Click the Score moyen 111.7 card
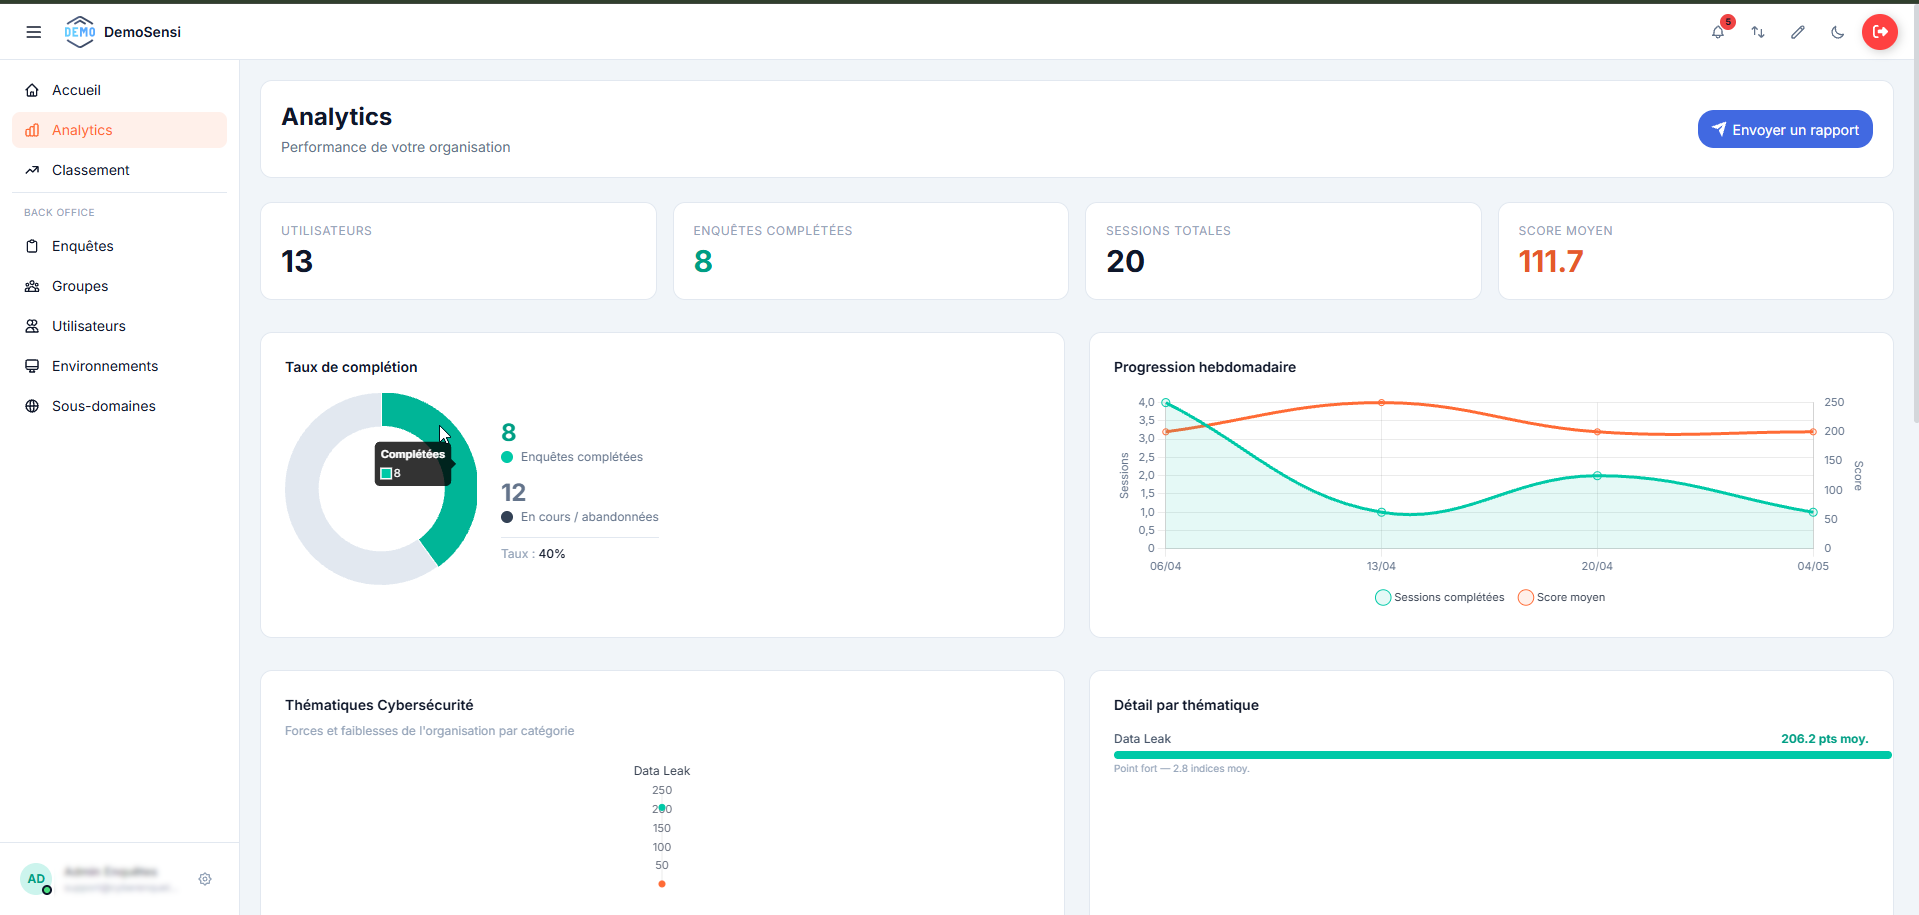Screen dimensions: 1919x915 point(1696,251)
